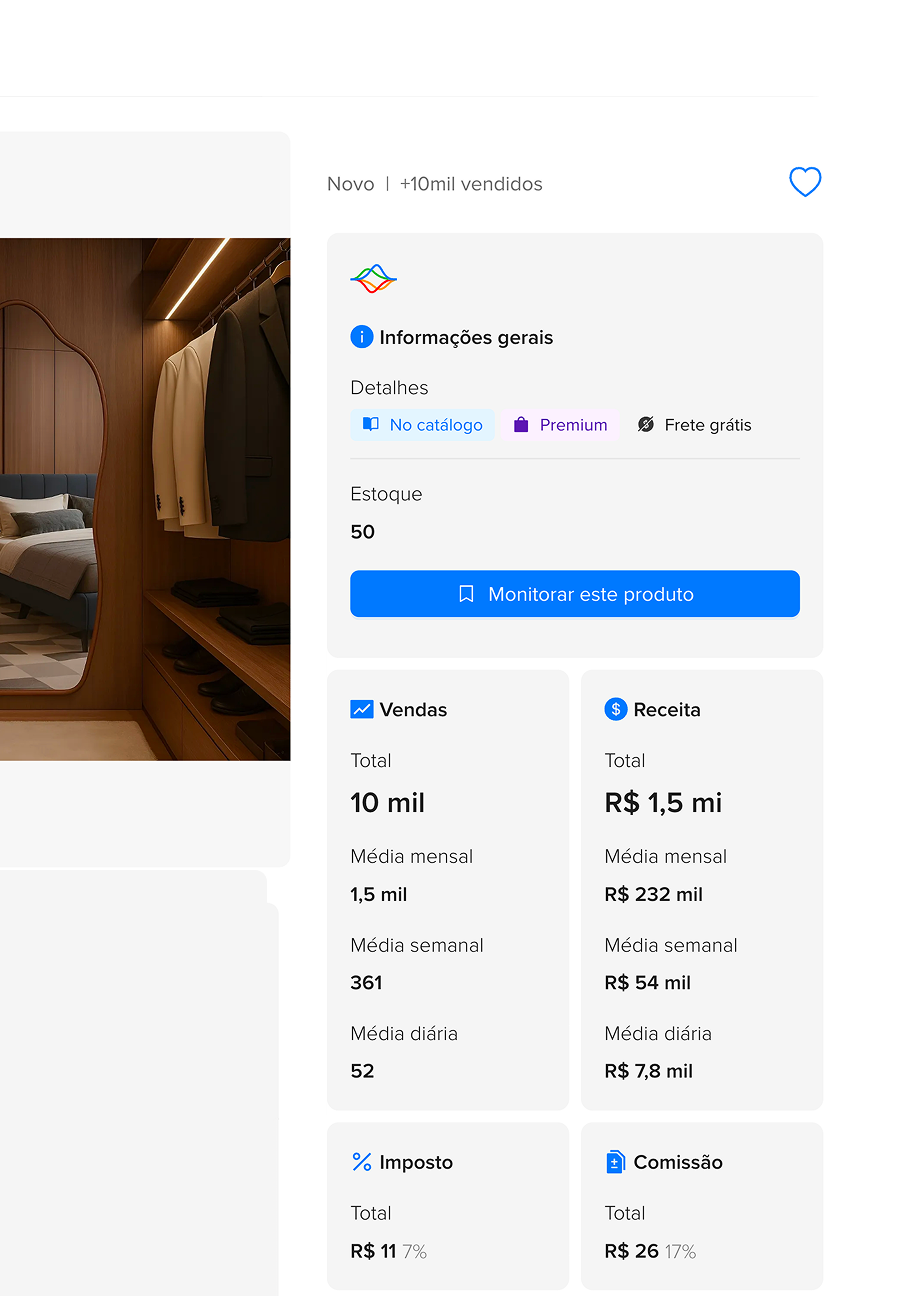Viewport: 906px width, 1296px height.
Task: Click the Estoque value 50
Action: coord(362,532)
